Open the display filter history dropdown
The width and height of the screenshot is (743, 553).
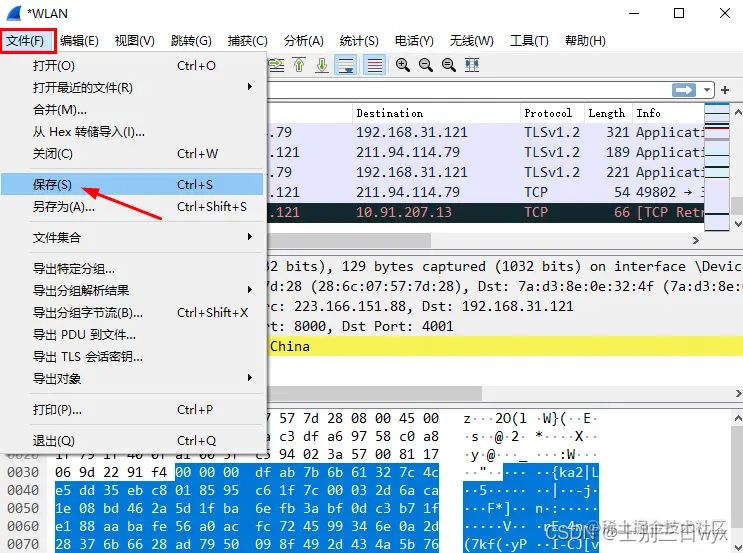[x=707, y=90]
